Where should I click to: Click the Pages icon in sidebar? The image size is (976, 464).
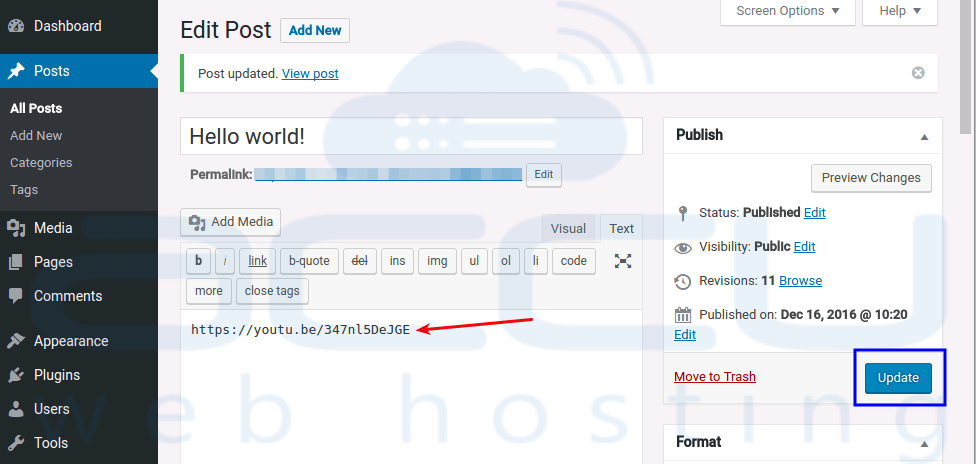16,262
